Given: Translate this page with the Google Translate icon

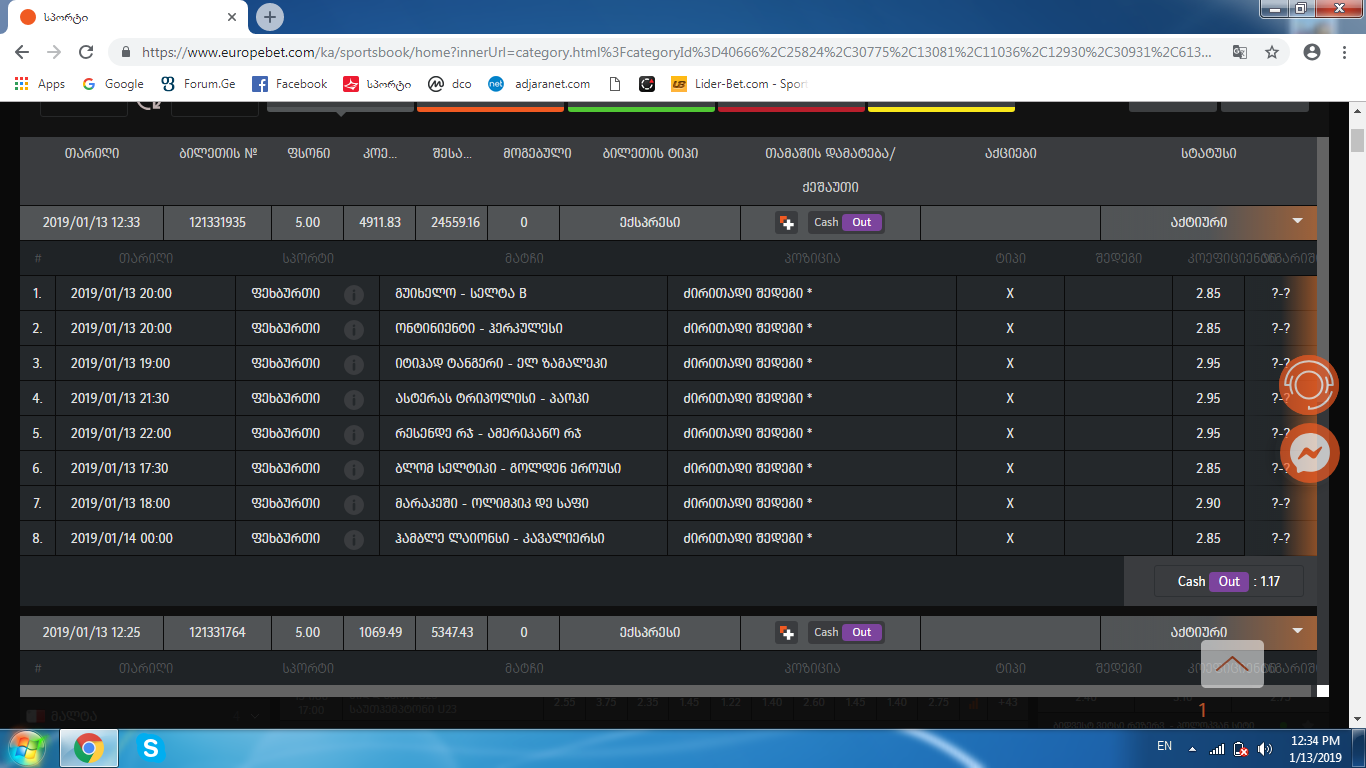Looking at the screenshot, I should coord(1240,52).
